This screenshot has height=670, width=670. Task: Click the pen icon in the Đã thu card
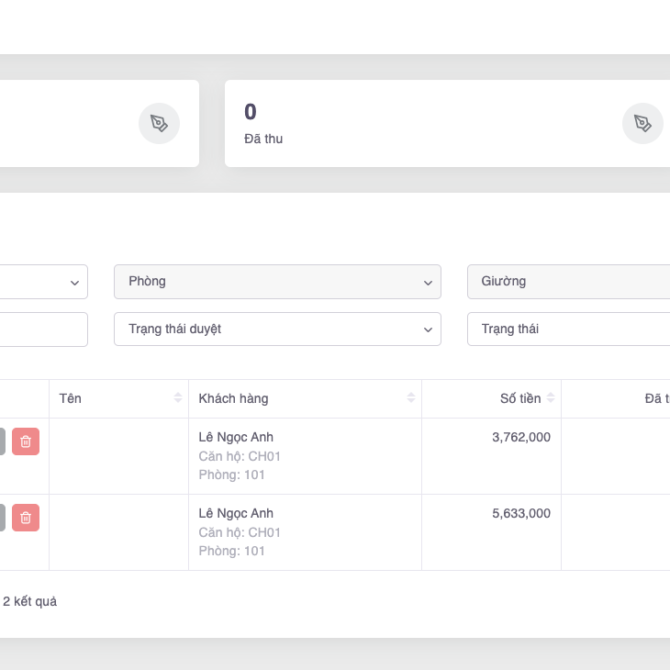tap(642, 123)
